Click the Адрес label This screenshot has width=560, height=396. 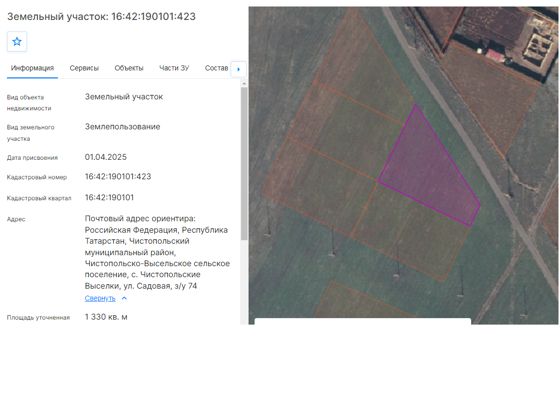point(16,219)
